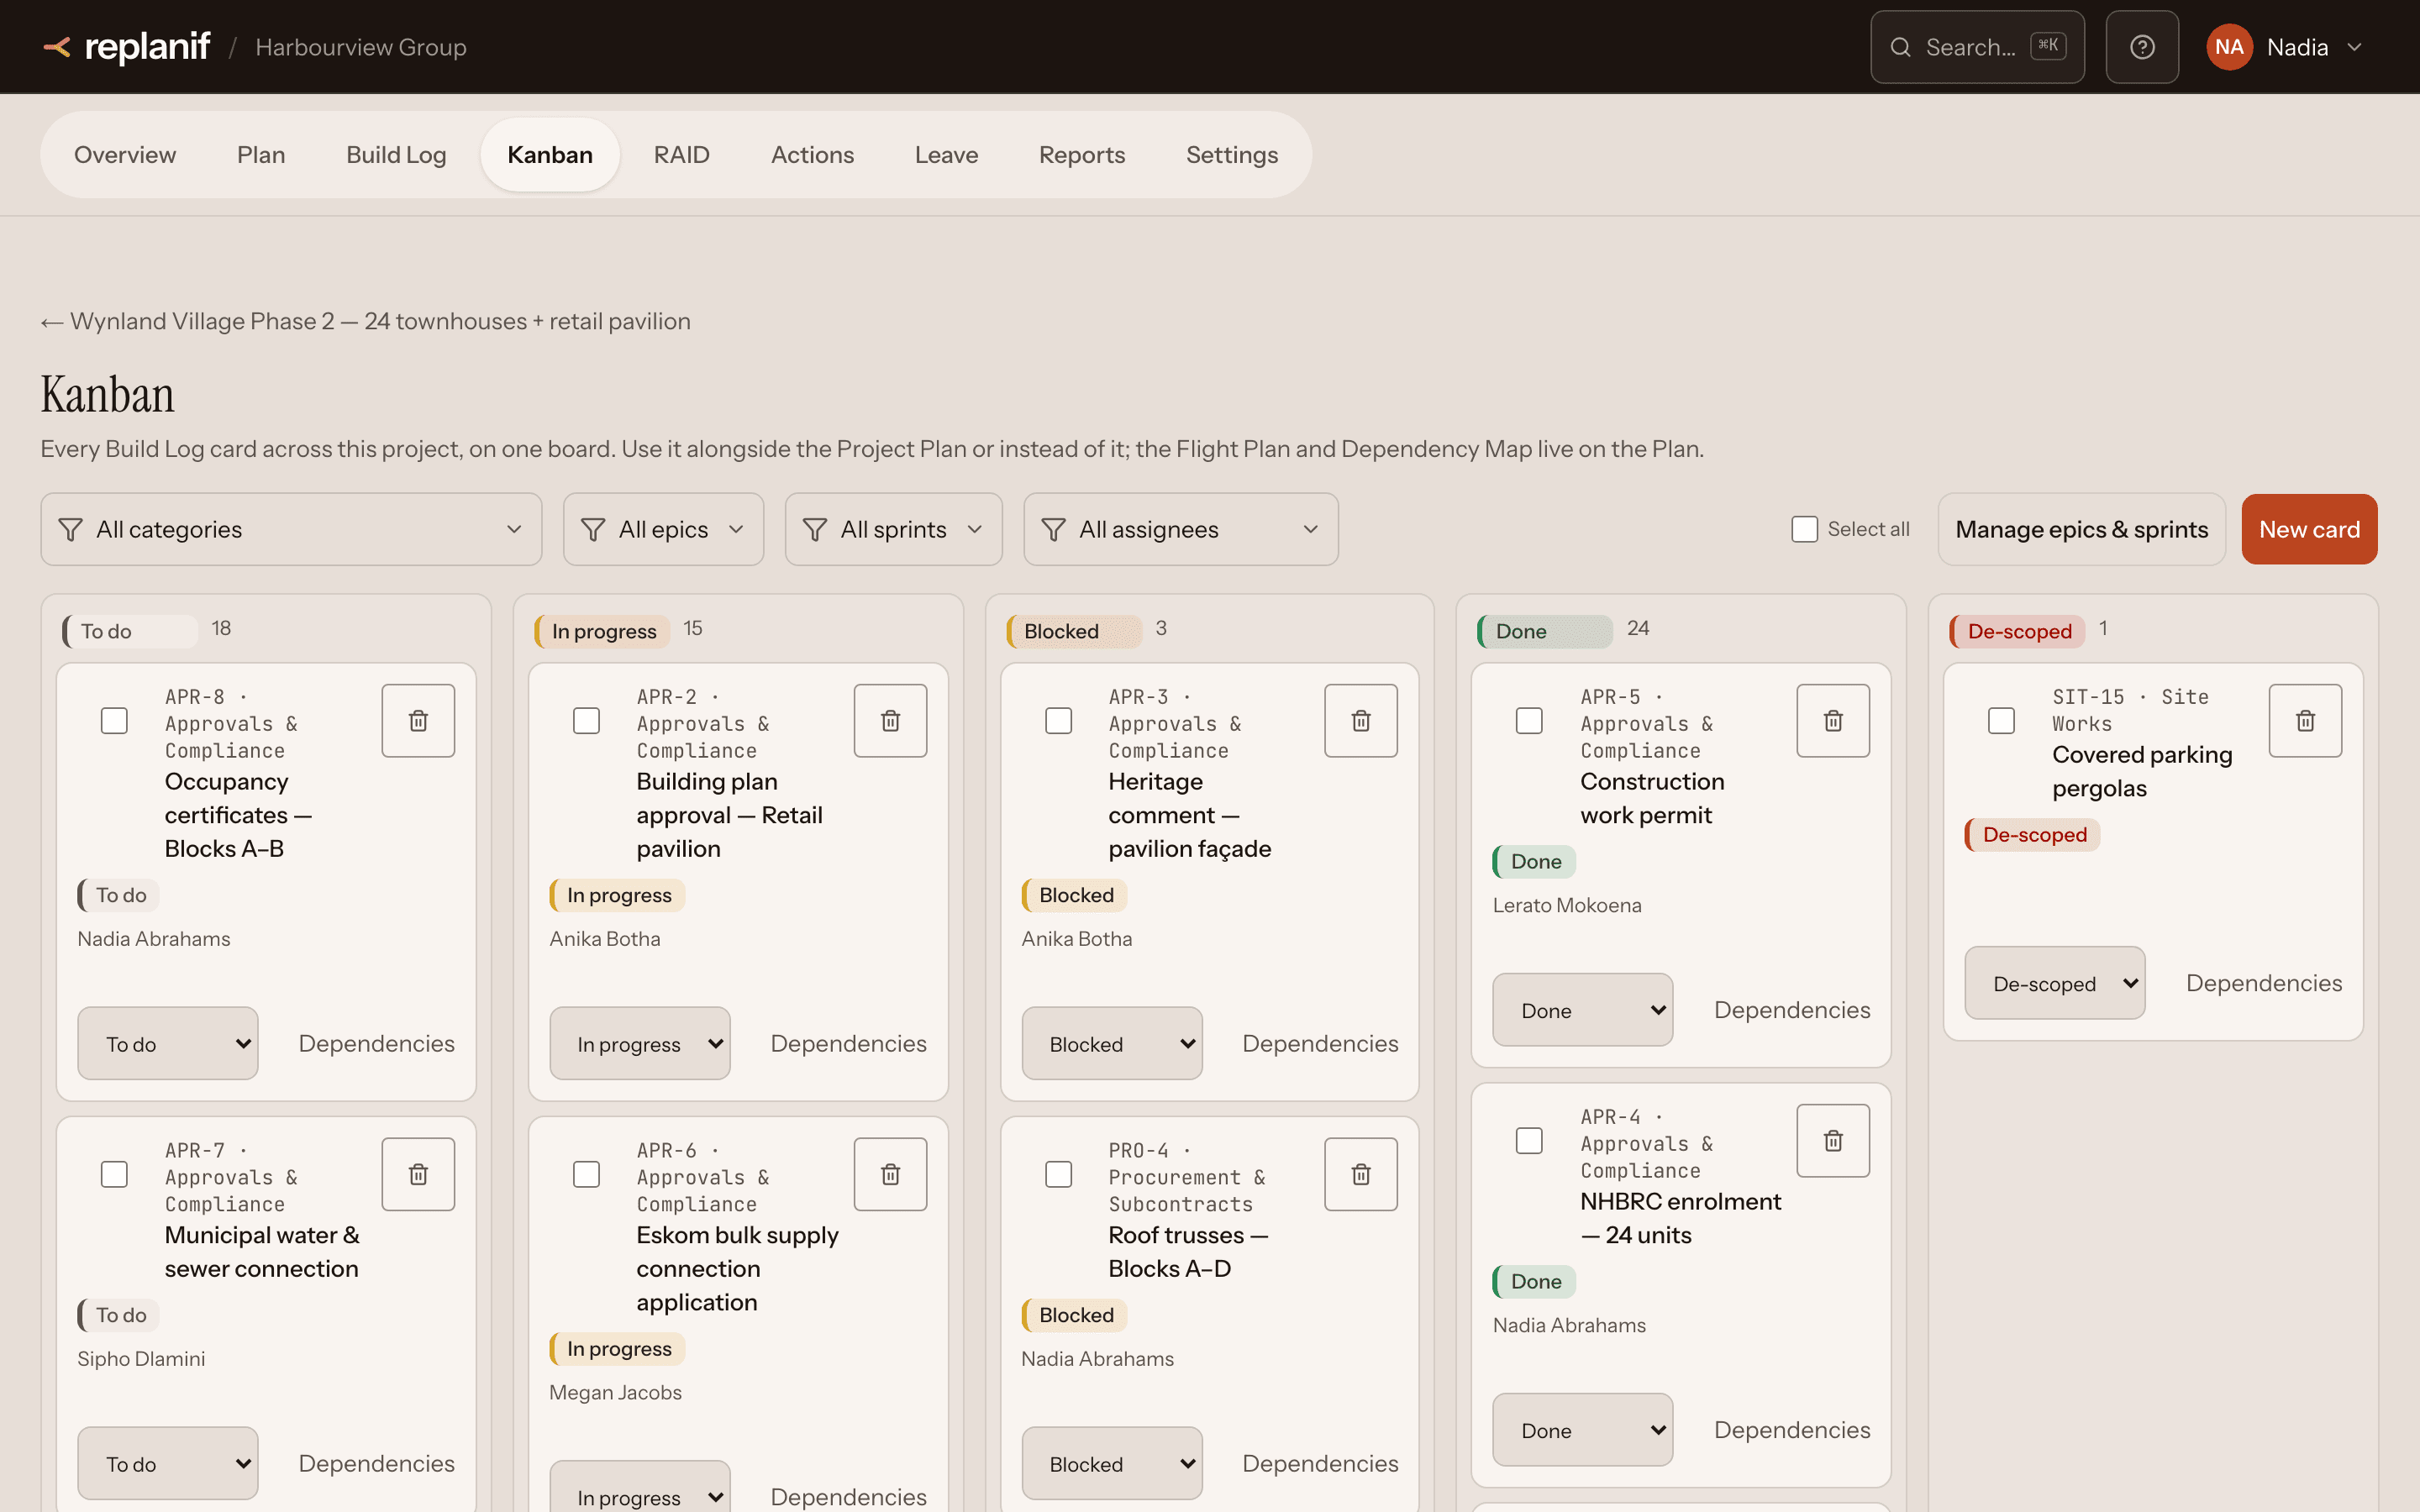Trash the APR-5 Construction work permit card

click(x=1833, y=720)
